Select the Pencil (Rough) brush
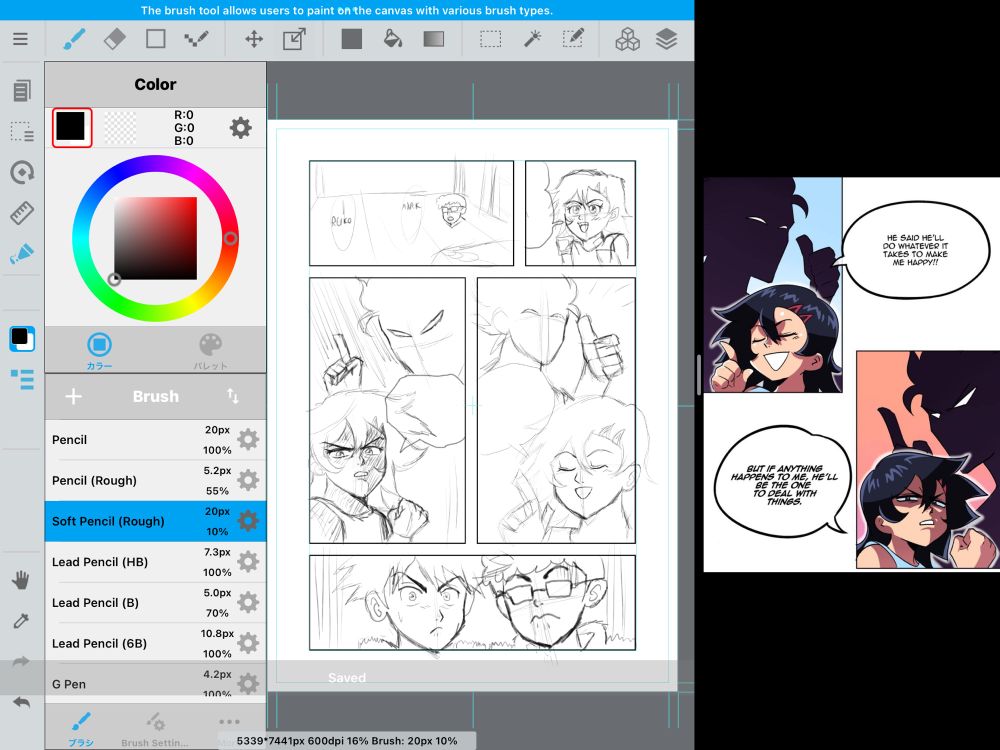1000x750 pixels. [x=155, y=480]
